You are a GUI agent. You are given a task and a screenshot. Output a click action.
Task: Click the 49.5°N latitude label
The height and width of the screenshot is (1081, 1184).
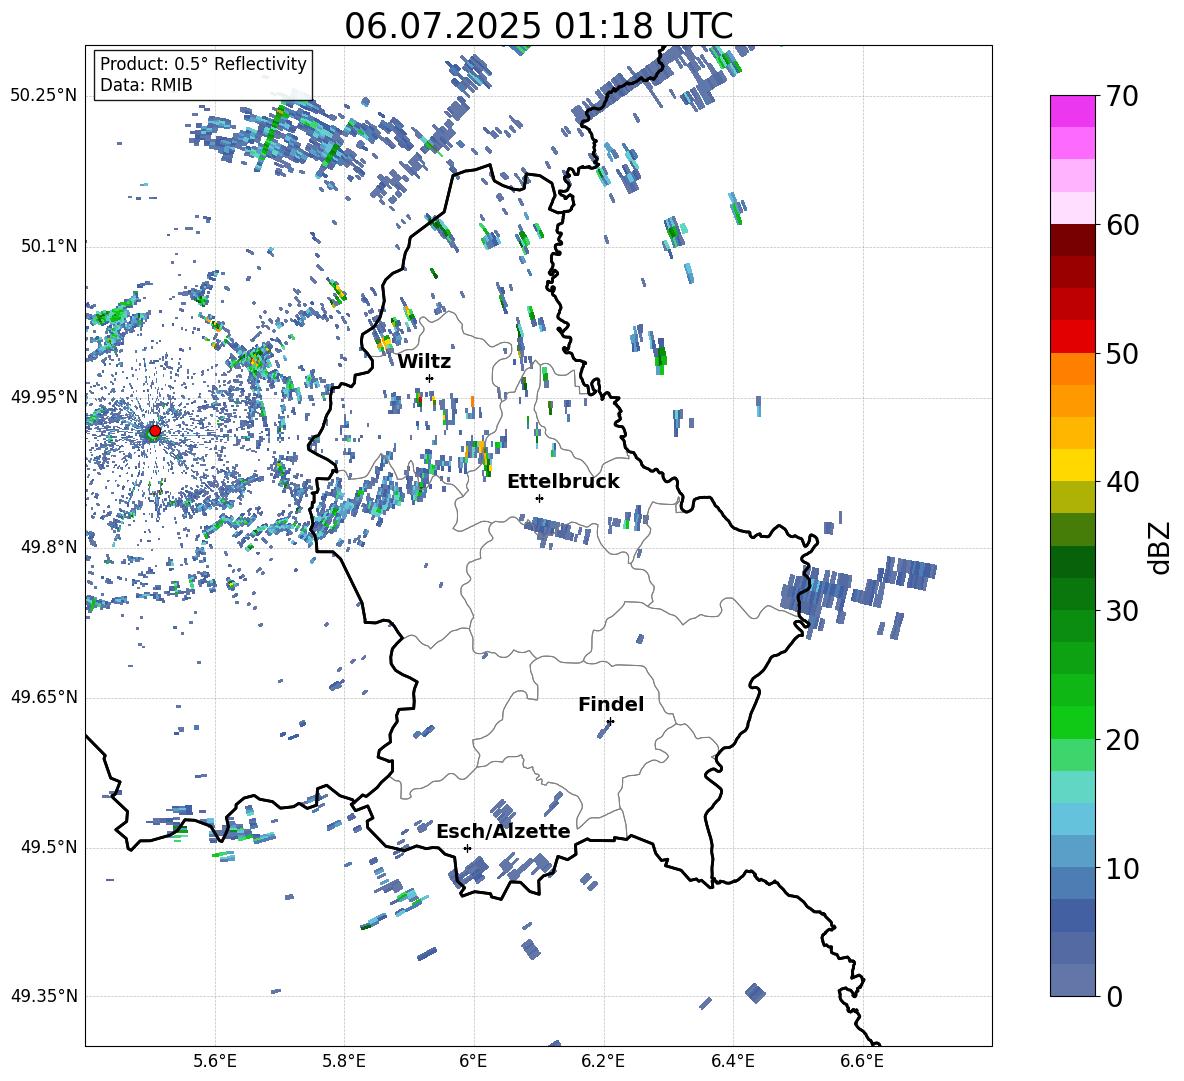(x=50, y=847)
